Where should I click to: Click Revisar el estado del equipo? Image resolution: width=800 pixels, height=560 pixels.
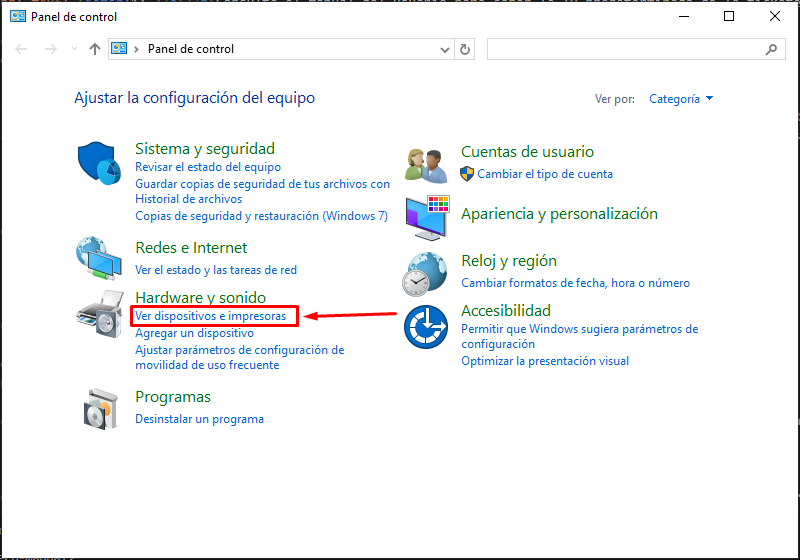coord(208,167)
